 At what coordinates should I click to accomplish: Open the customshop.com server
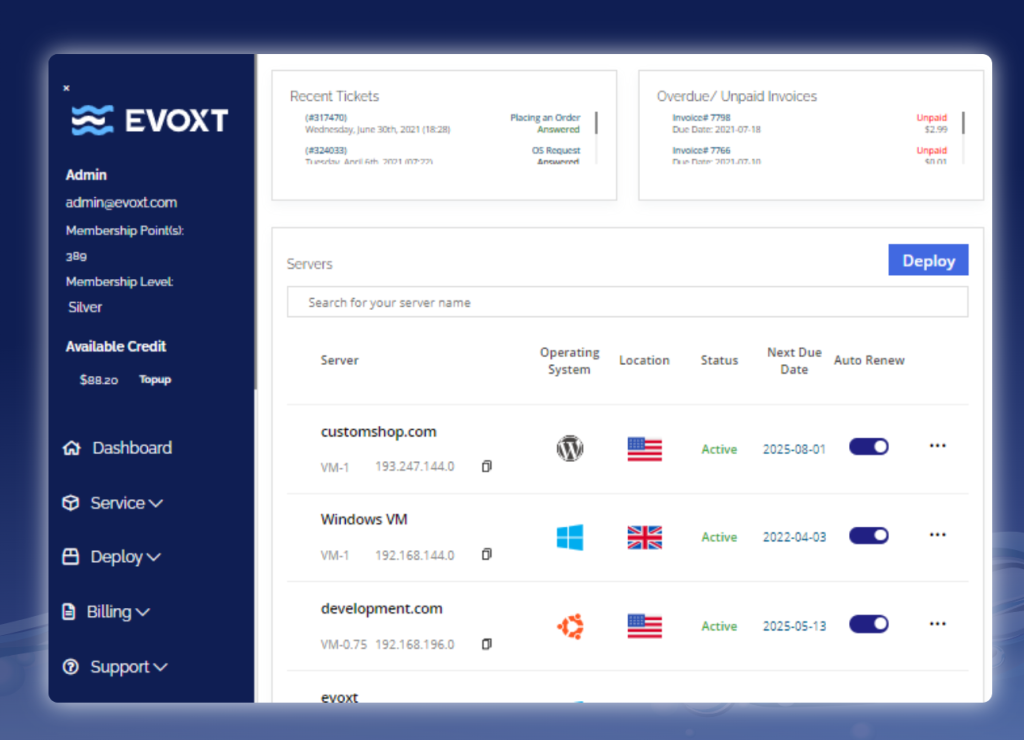(x=378, y=432)
